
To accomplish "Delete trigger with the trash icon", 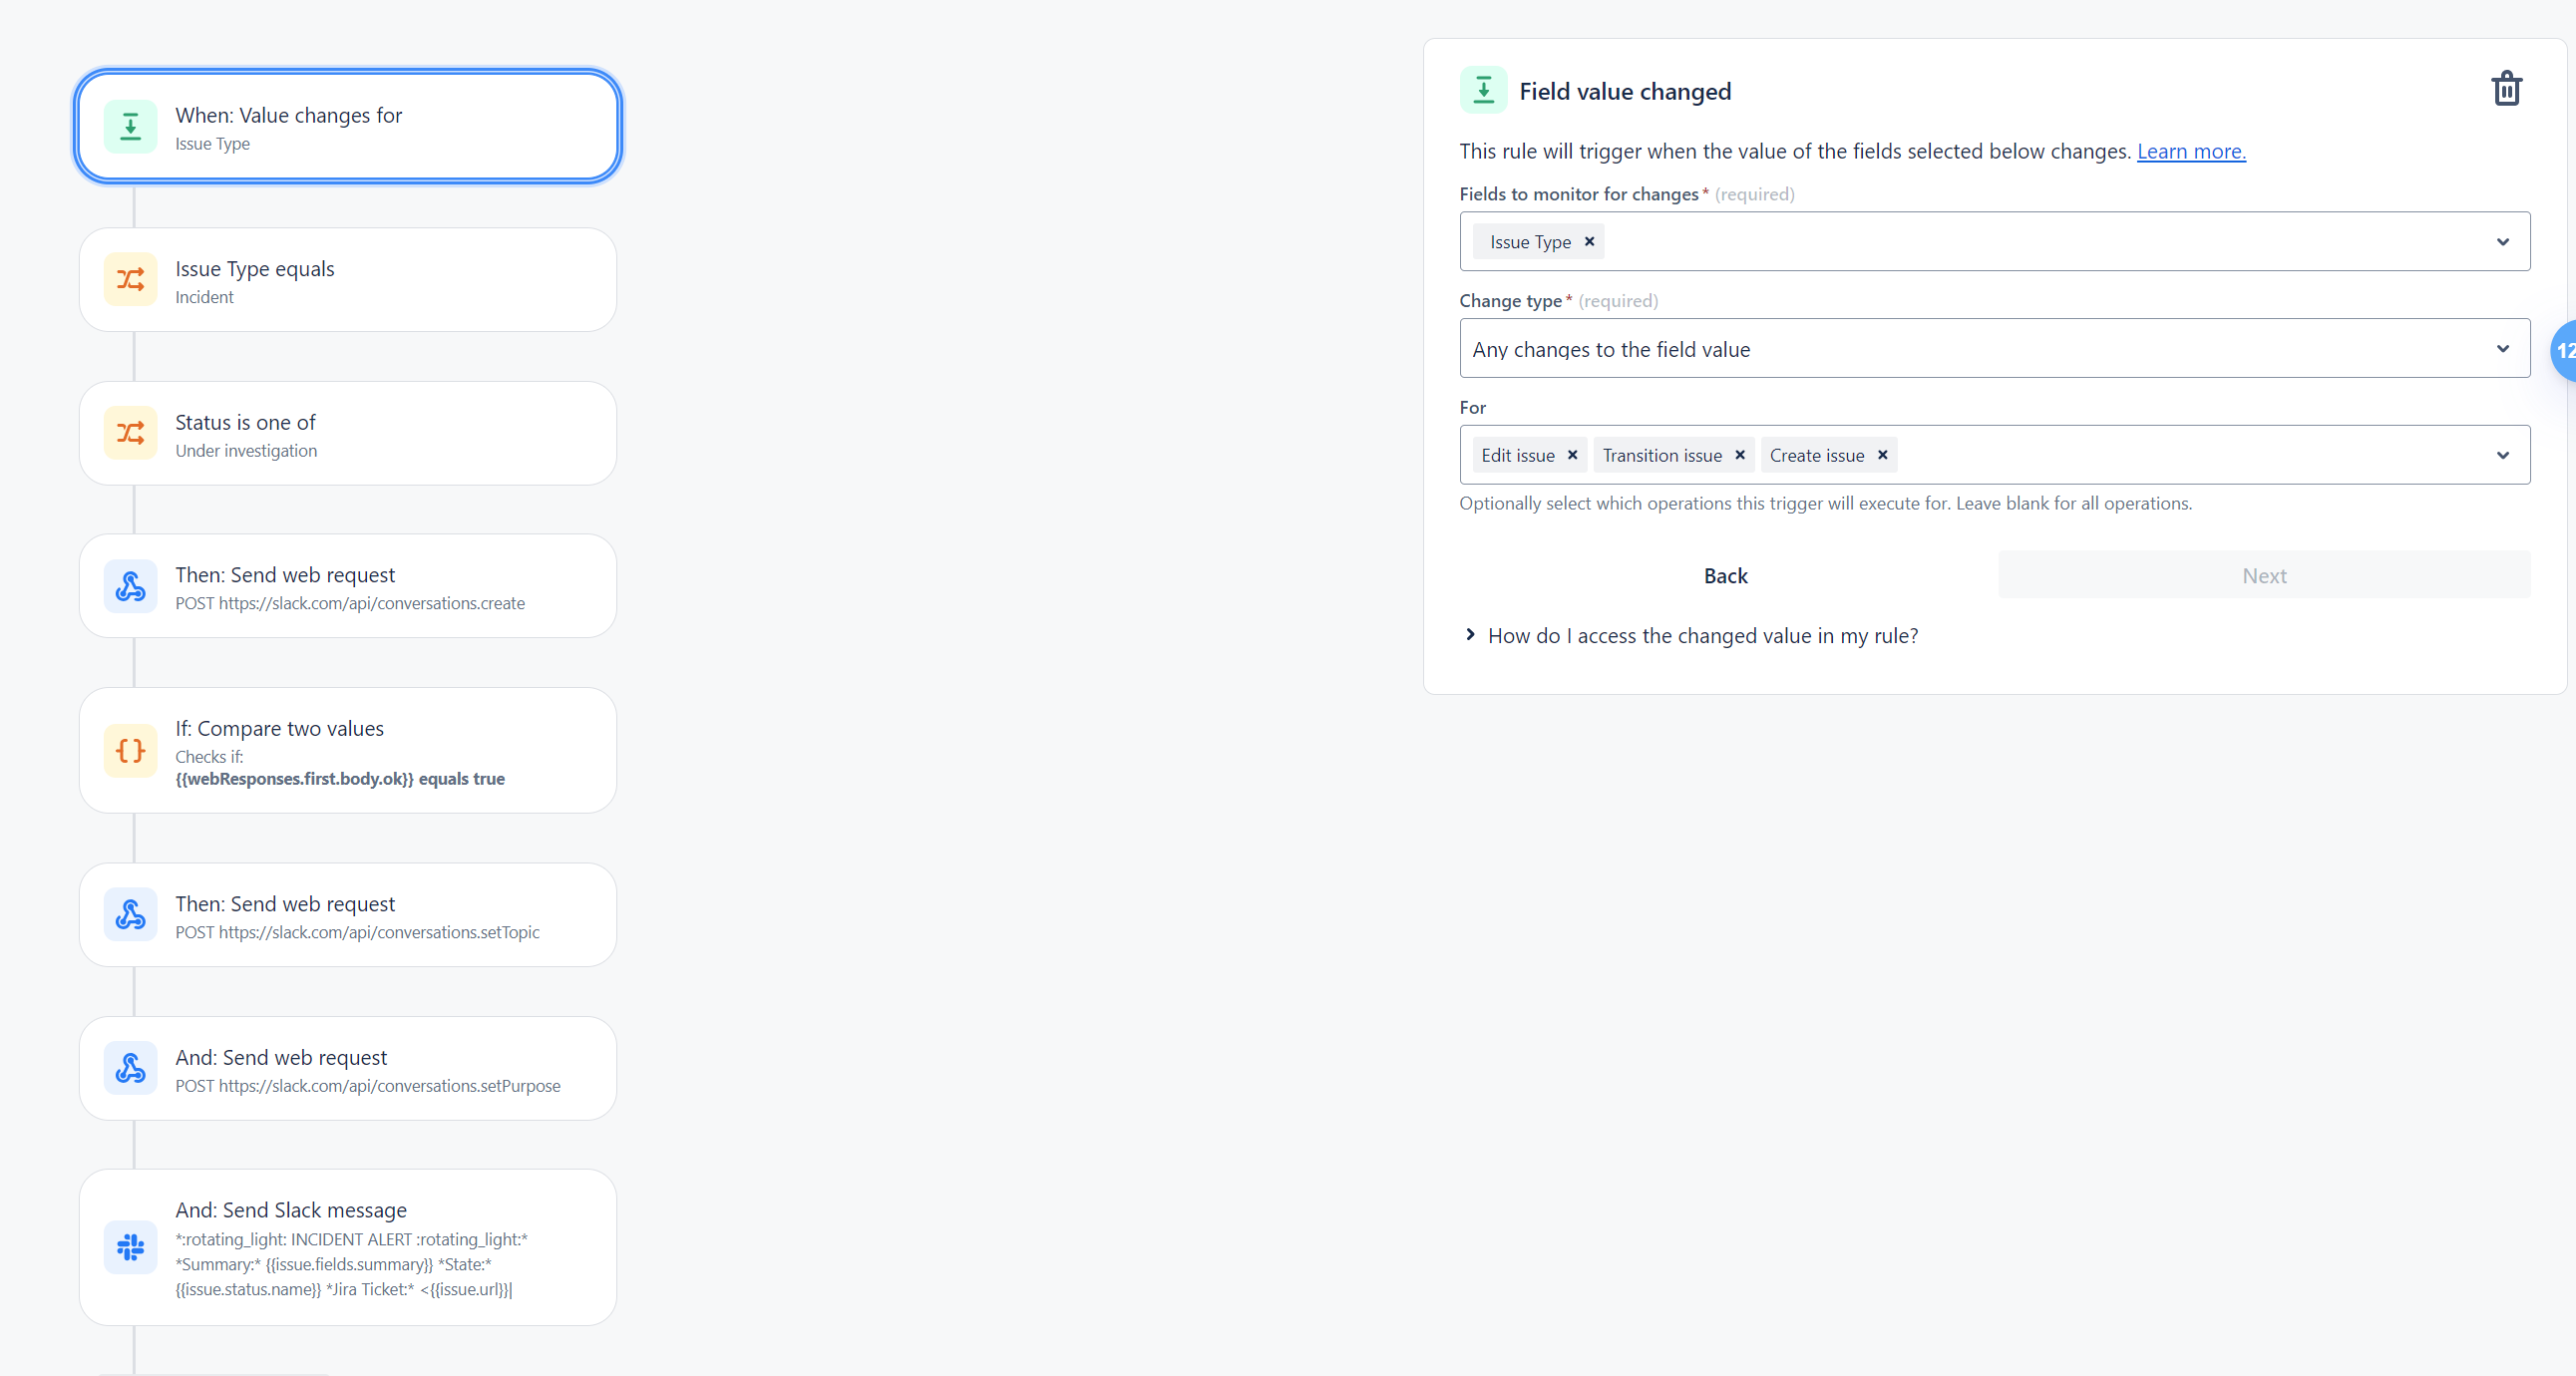I will pos(2506,89).
